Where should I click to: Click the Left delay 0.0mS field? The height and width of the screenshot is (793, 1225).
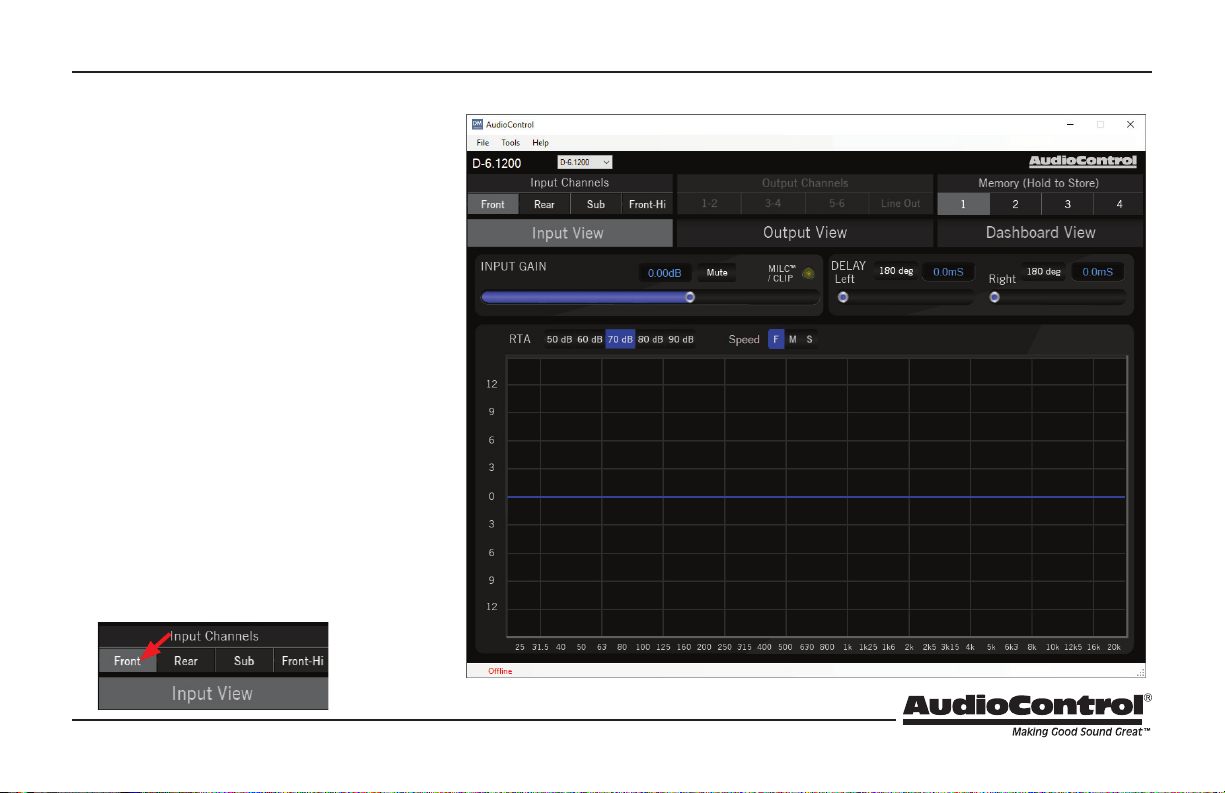(x=948, y=271)
